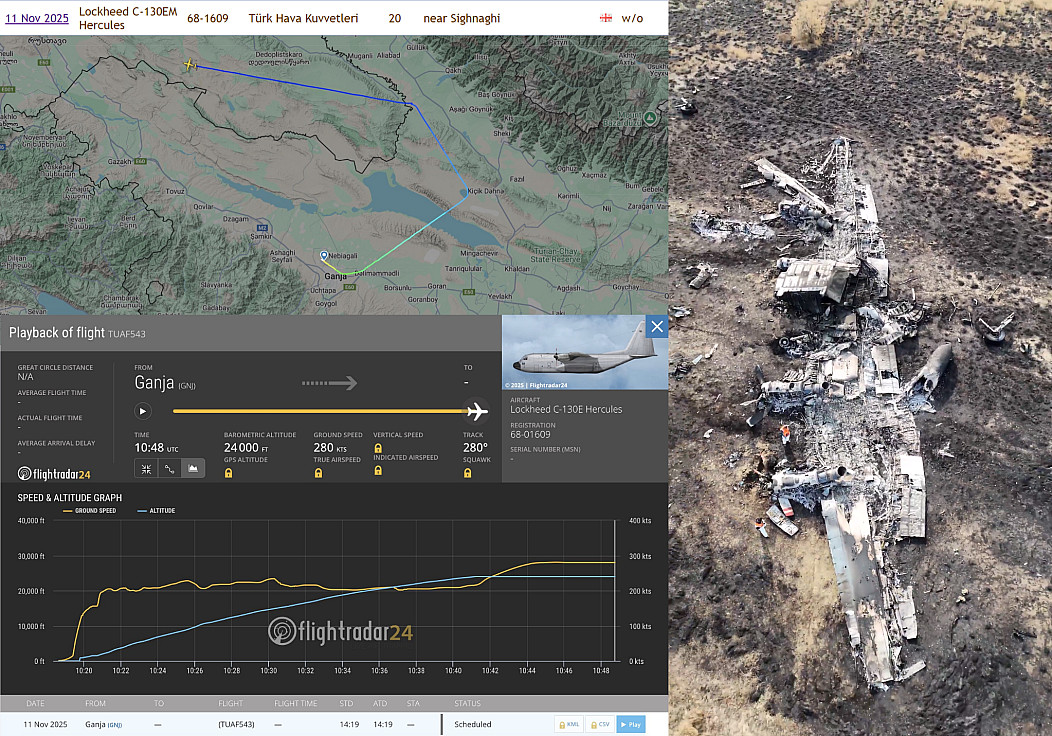Click the vertical speed lock icon
This screenshot has height=736, width=1052.
[x=378, y=449]
